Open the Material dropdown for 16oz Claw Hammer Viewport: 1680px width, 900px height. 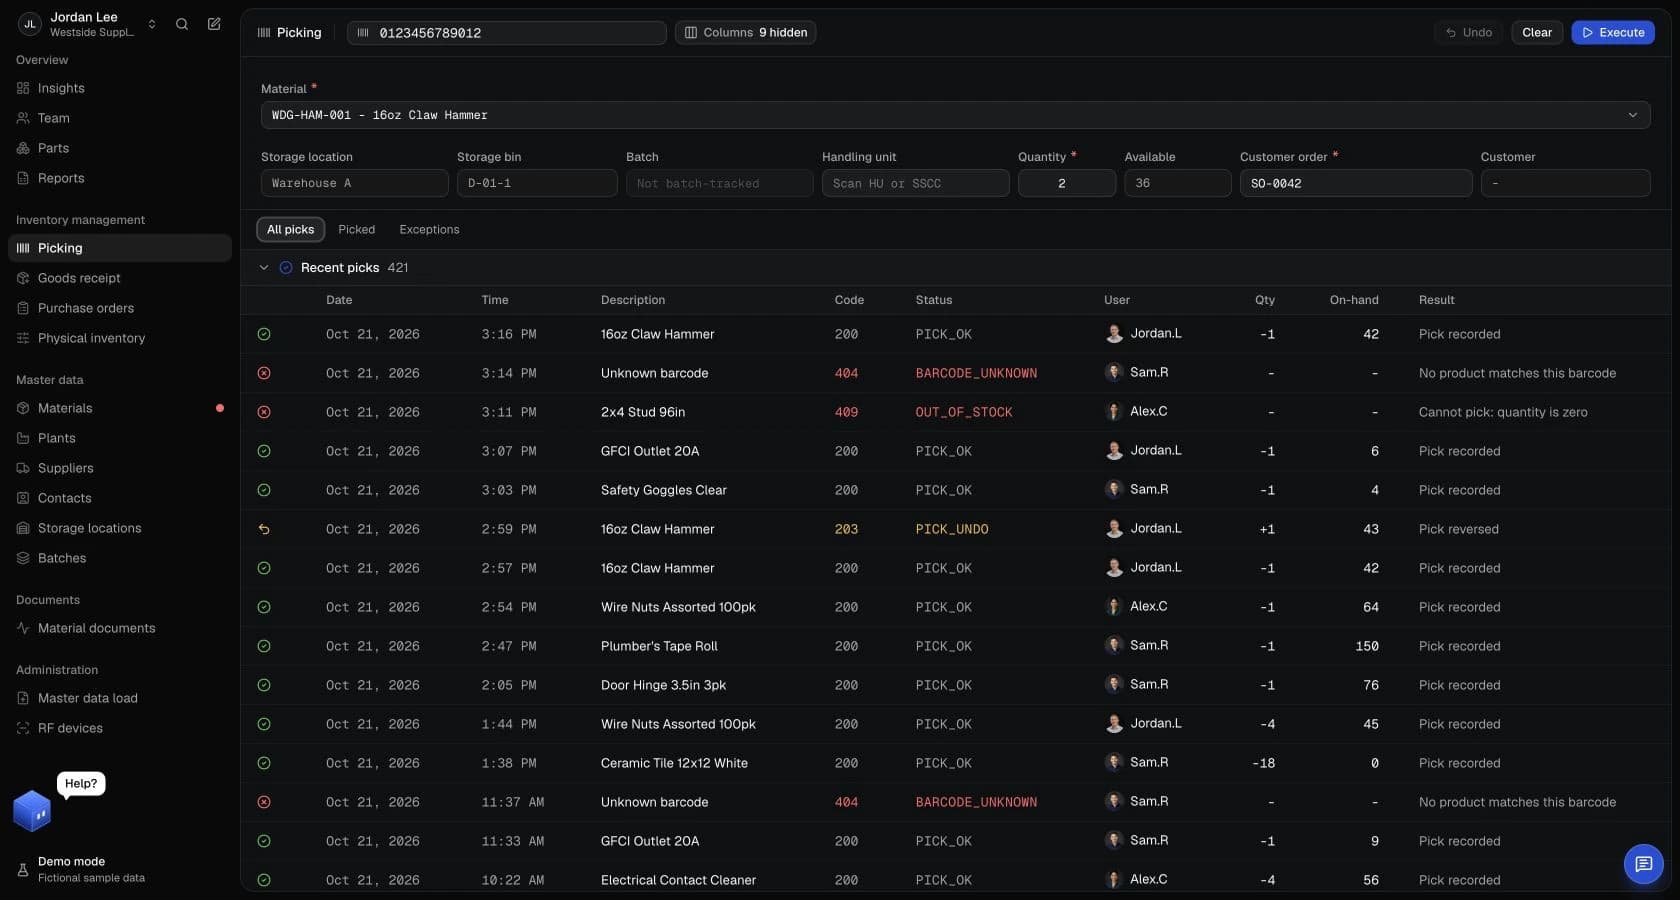pyautogui.click(x=955, y=115)
